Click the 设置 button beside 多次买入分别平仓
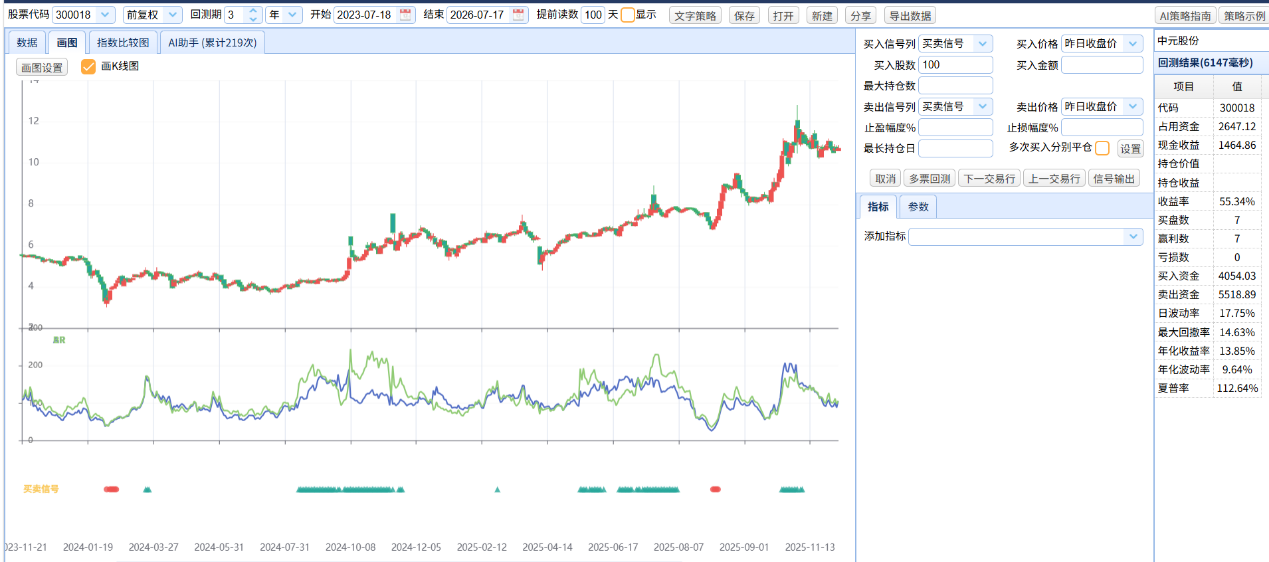Screen dimensions: 1269x562 [1130, 149]
